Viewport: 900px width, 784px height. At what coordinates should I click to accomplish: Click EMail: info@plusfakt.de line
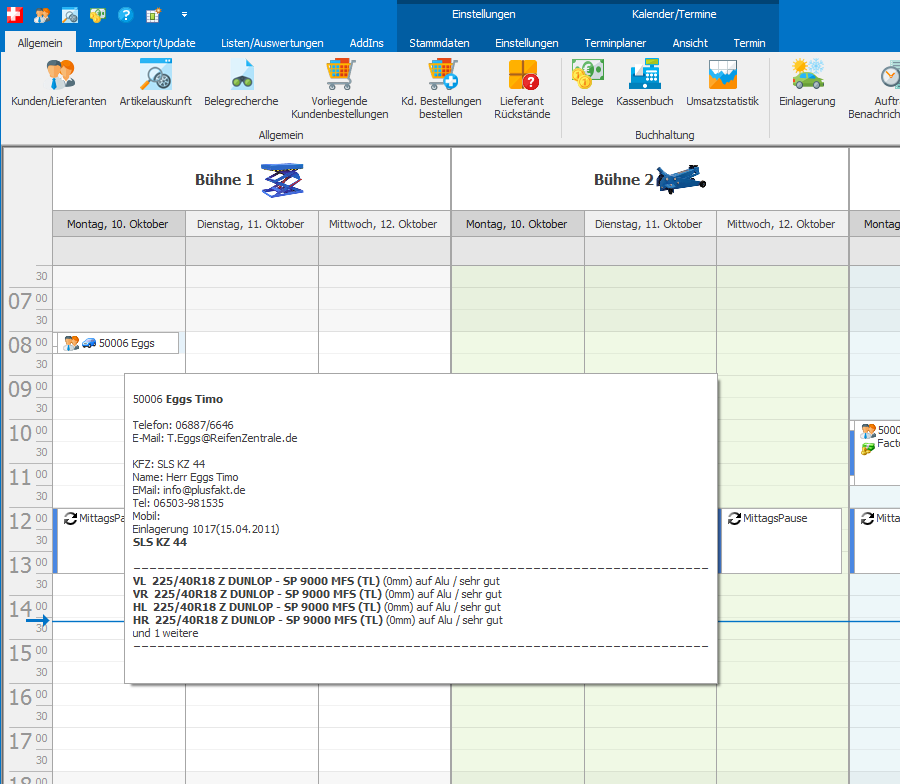(x=188, y=490)
